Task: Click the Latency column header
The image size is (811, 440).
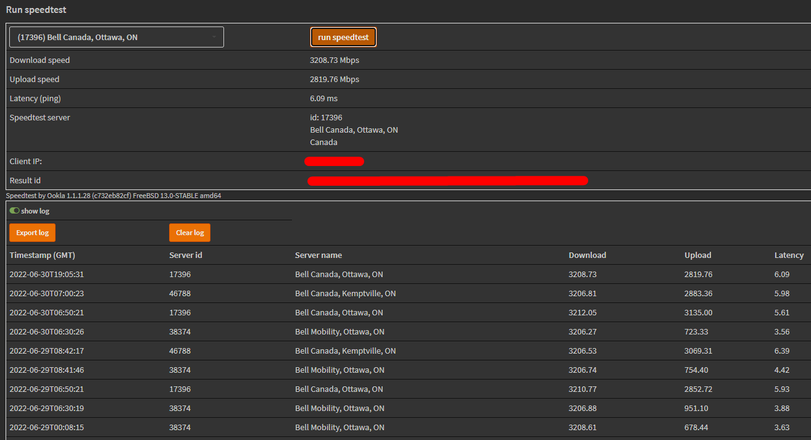Action: pos(788,255)
